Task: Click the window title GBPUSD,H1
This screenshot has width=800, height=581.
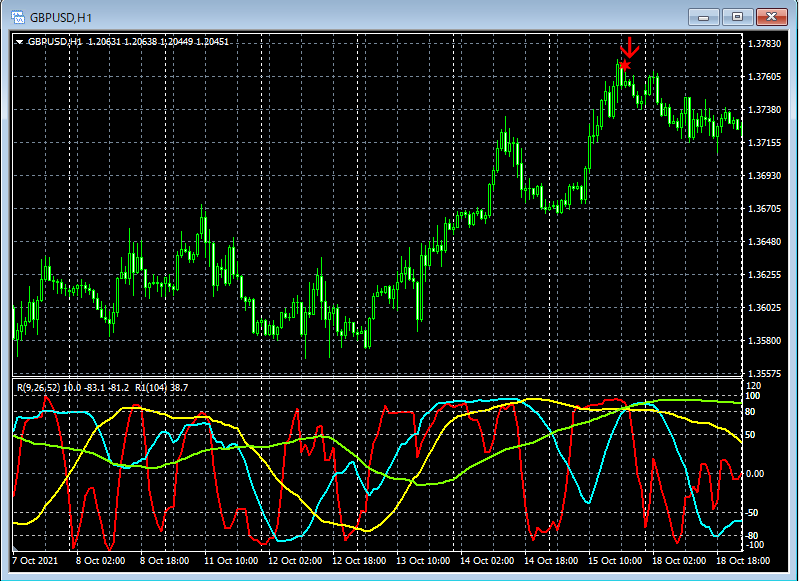Action: click(61, 18)
